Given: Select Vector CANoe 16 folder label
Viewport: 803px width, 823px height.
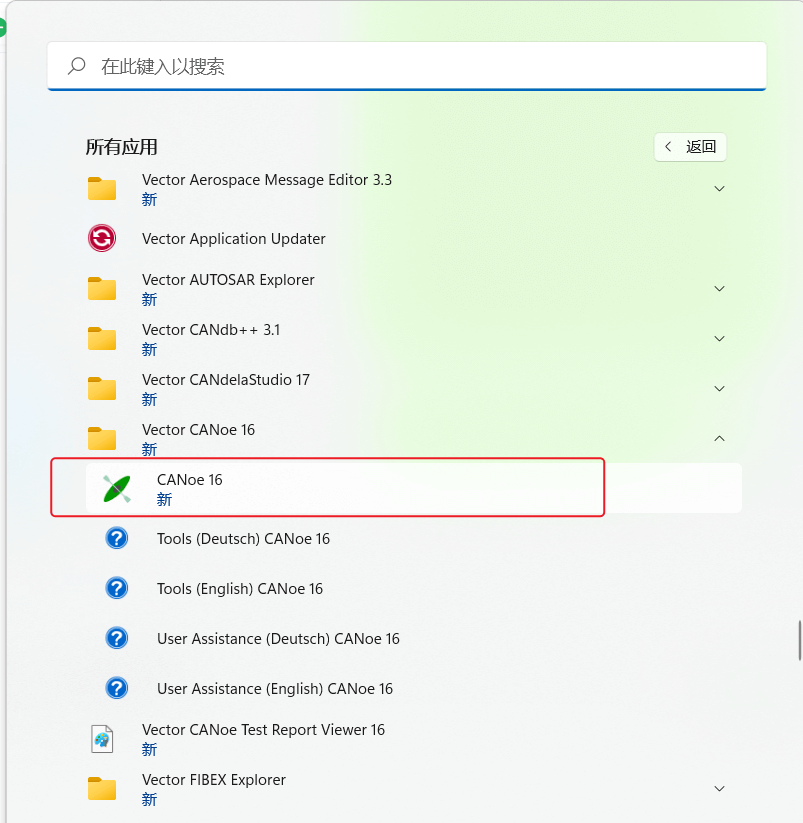Looking at the screenshot, I should (x=198, y=430).
